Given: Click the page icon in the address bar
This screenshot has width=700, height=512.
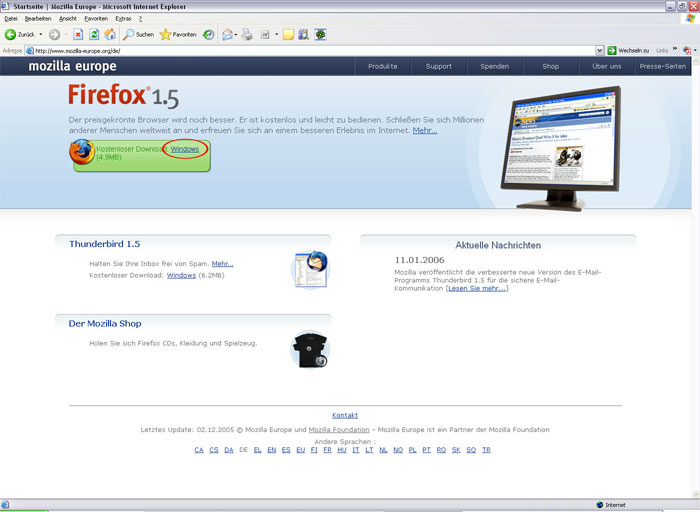Looking at the screenshot, I should (30, 50).
